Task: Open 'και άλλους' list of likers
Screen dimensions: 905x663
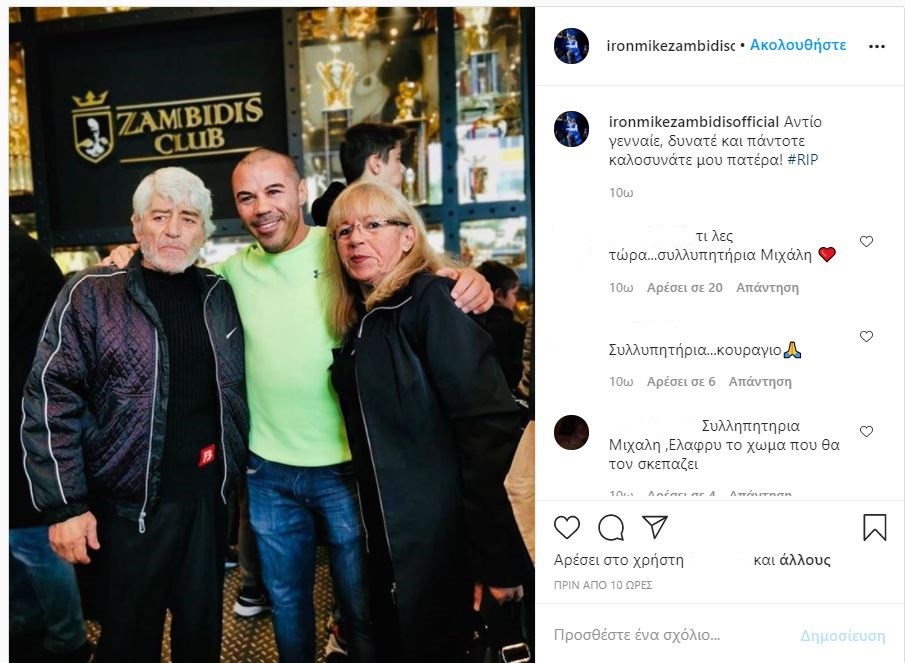Action: pyautogui.click(x=792, y=560)
